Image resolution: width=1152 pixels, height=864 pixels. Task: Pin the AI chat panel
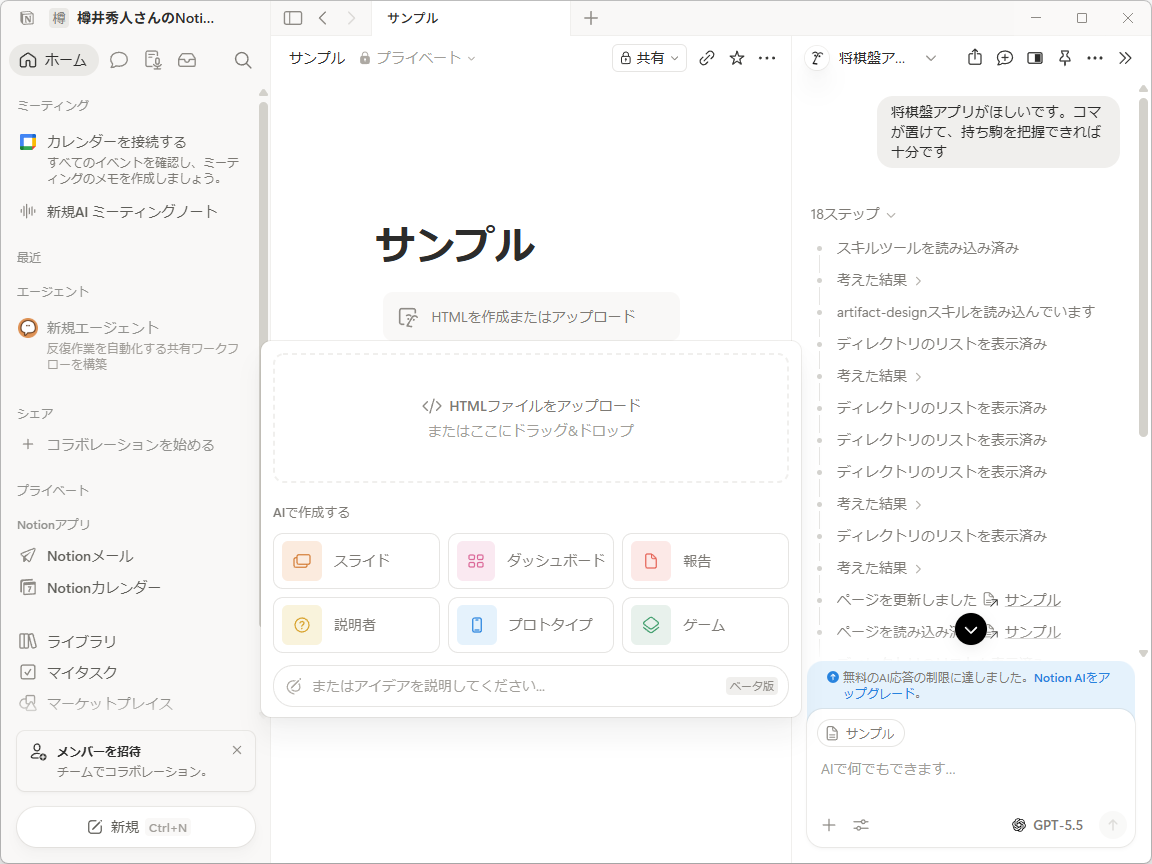coord(1065,58)
